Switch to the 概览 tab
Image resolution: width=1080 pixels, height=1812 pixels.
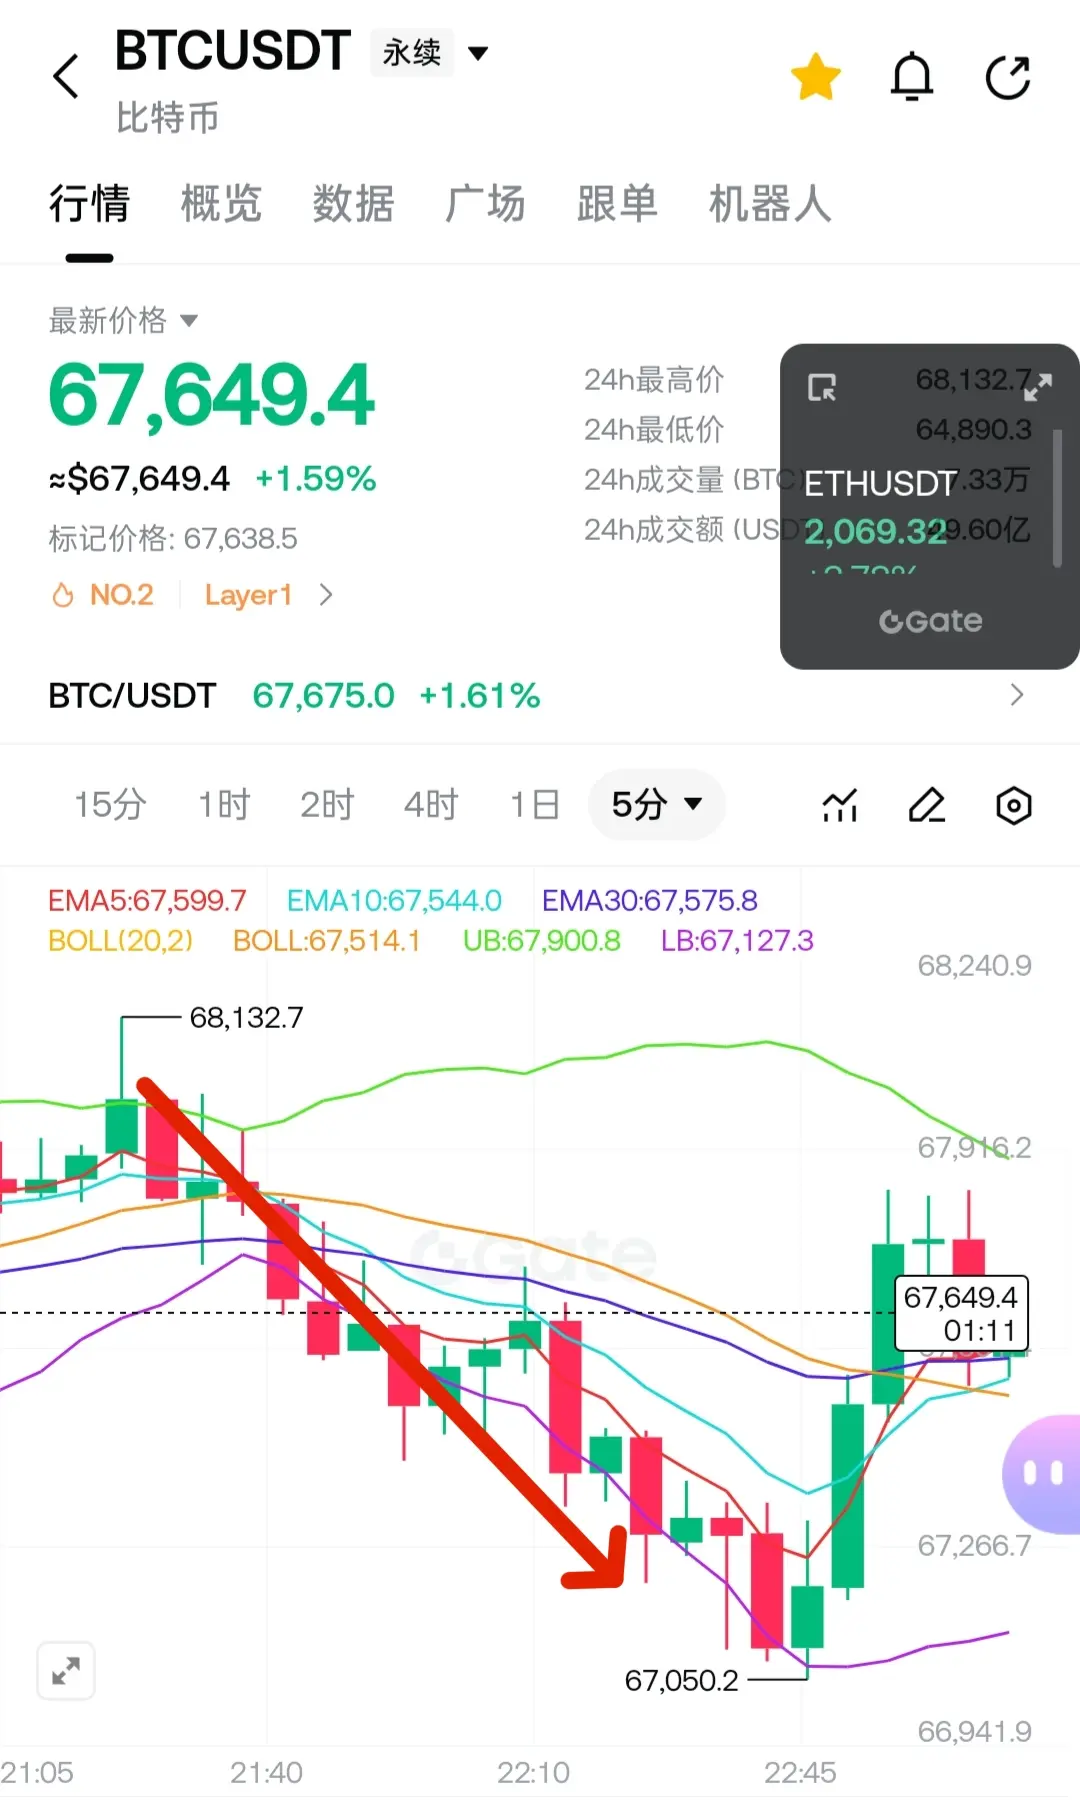click(221, 204)
